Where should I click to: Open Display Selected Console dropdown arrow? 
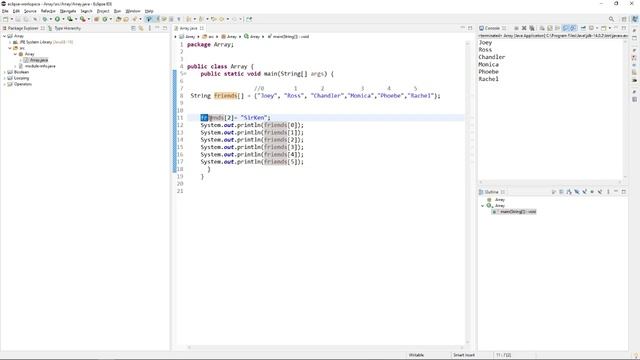597,28
